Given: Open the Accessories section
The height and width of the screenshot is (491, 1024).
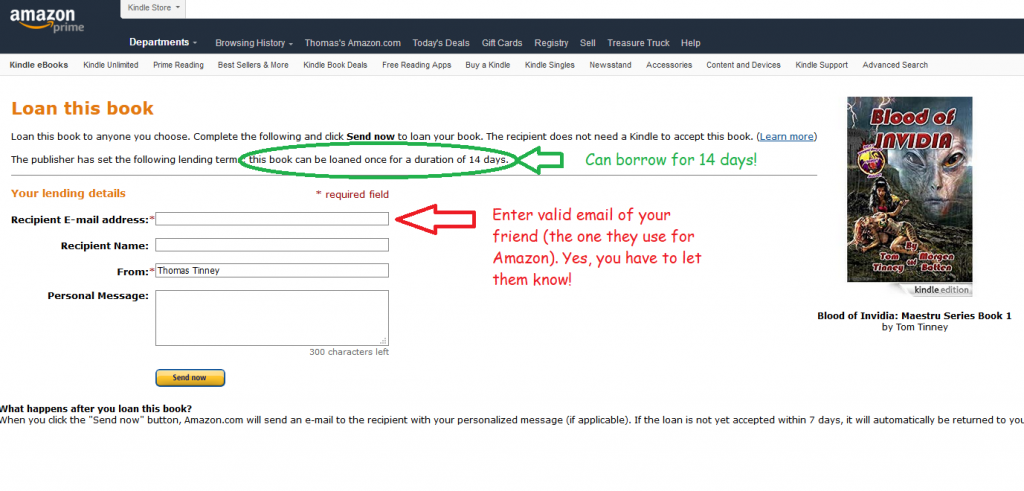Looking at the screenshot, I should pos(669,65).
